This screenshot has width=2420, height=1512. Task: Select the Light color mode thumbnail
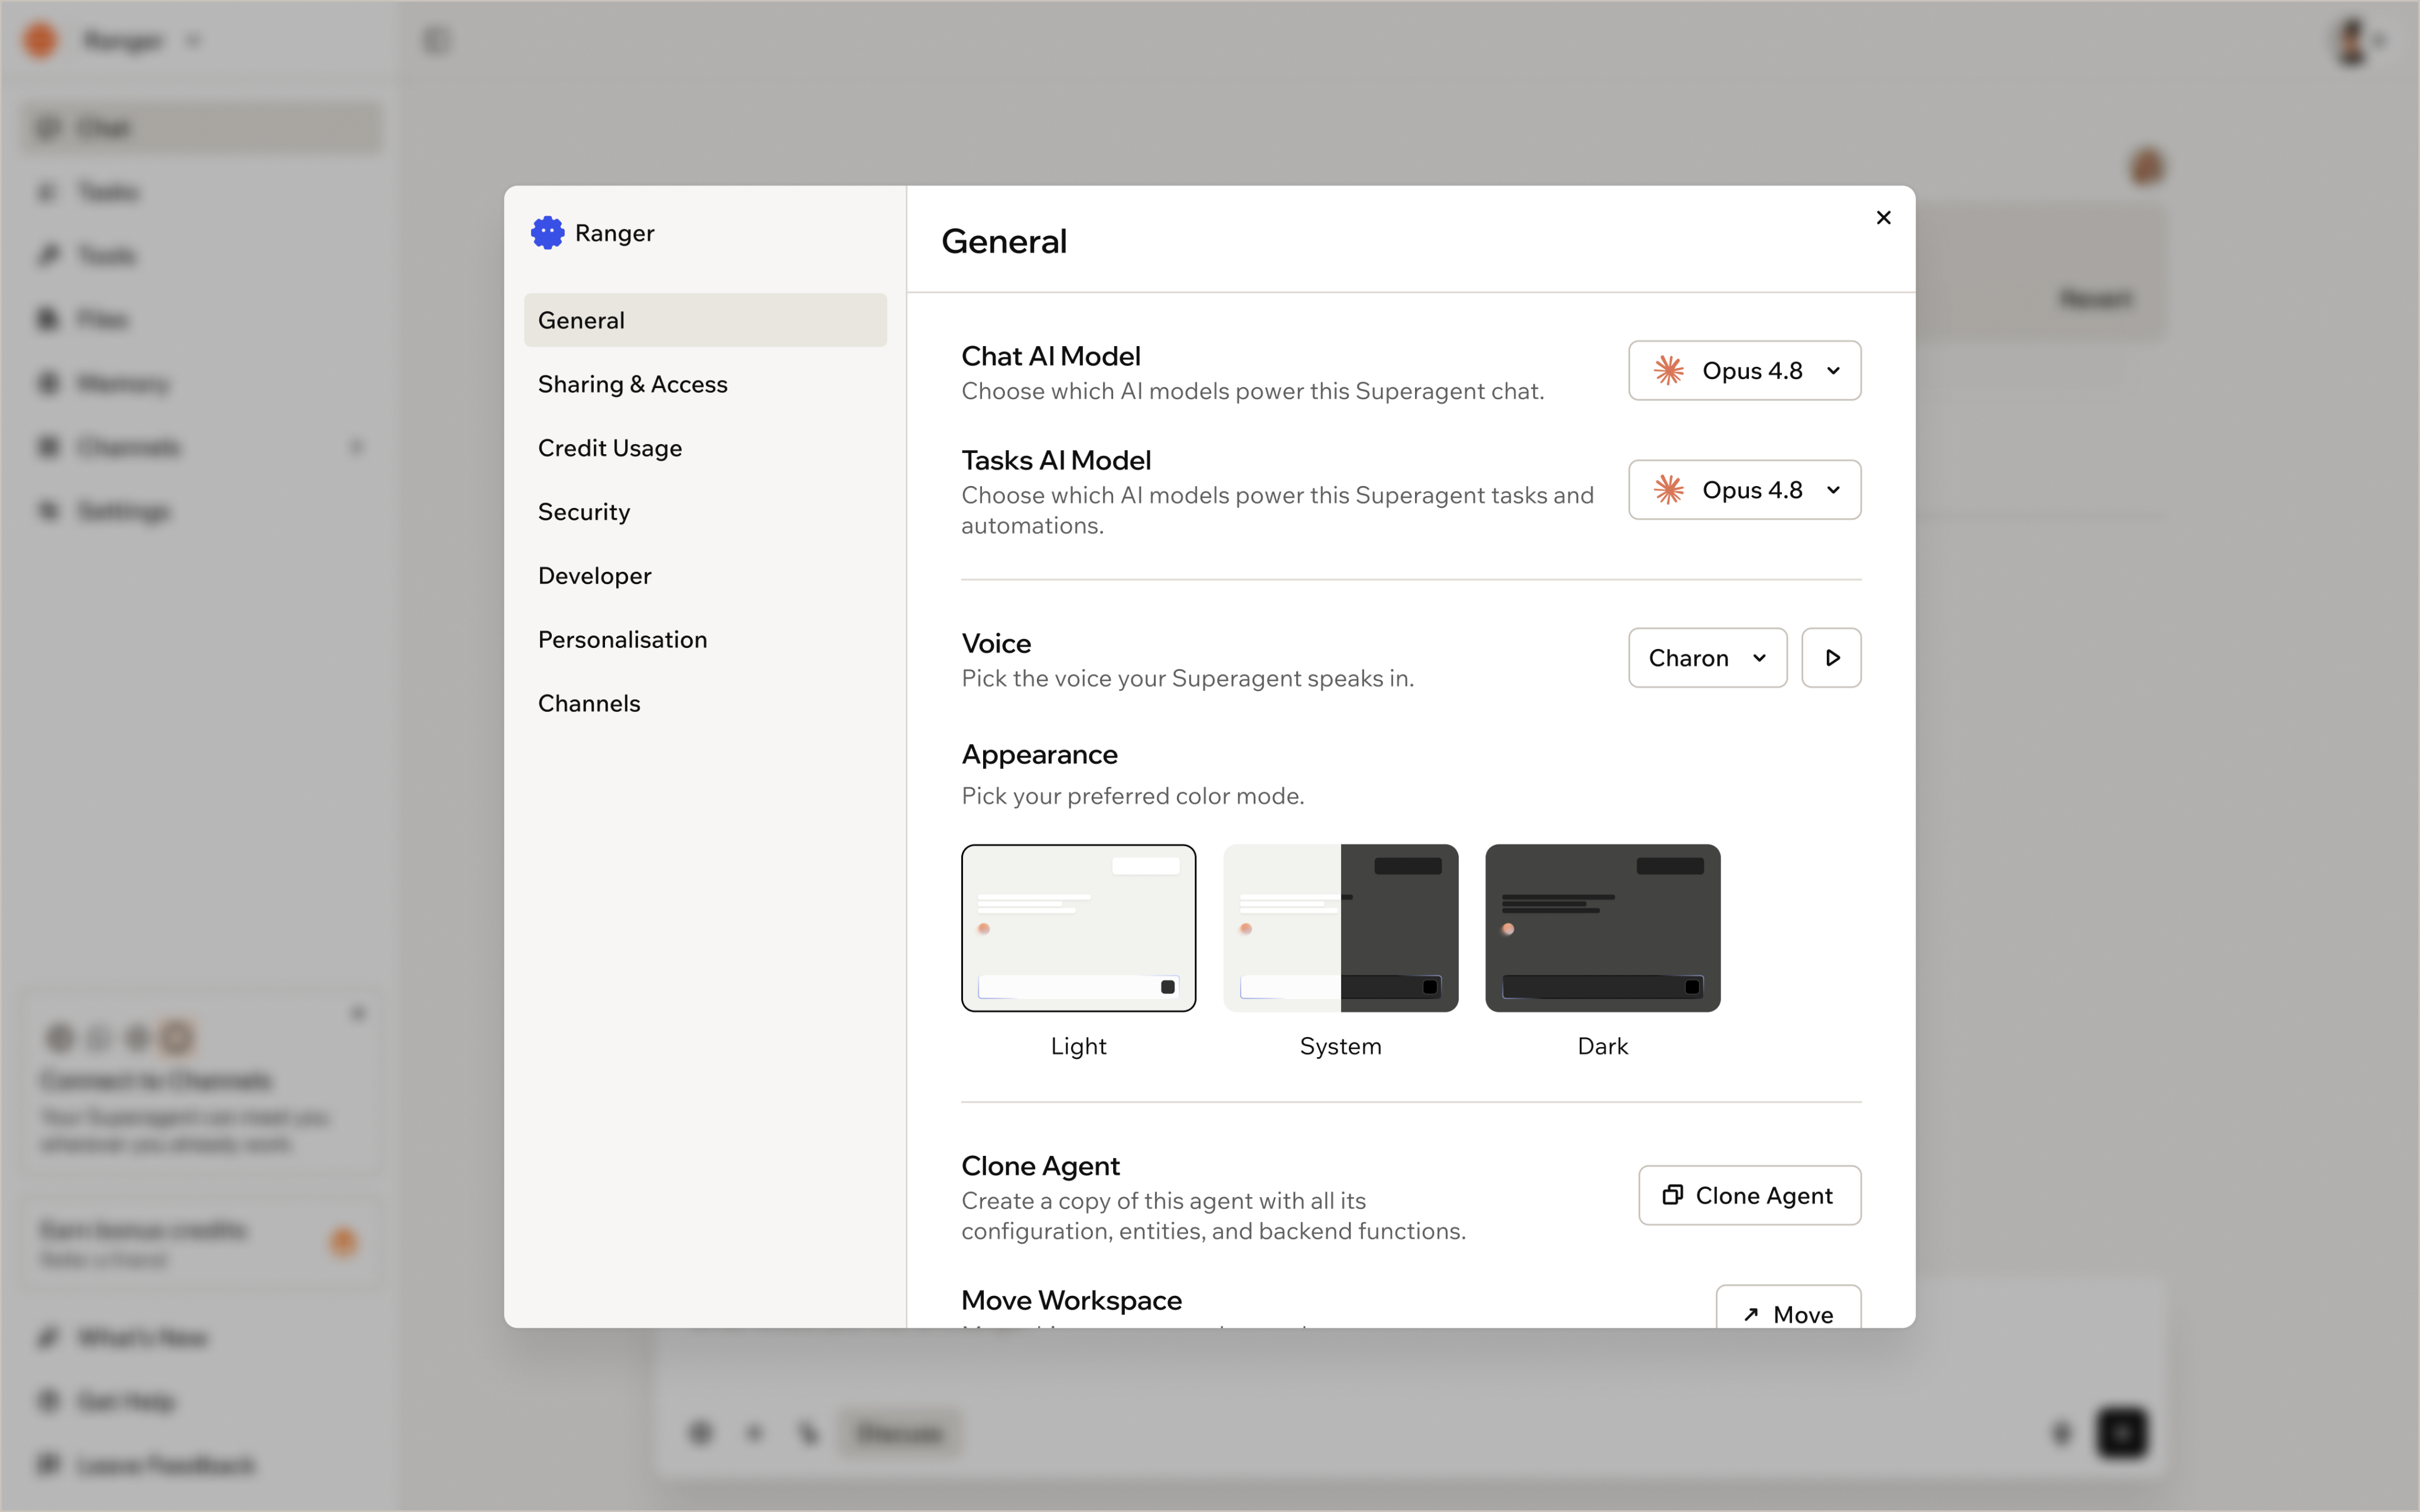coord(1078,928)
